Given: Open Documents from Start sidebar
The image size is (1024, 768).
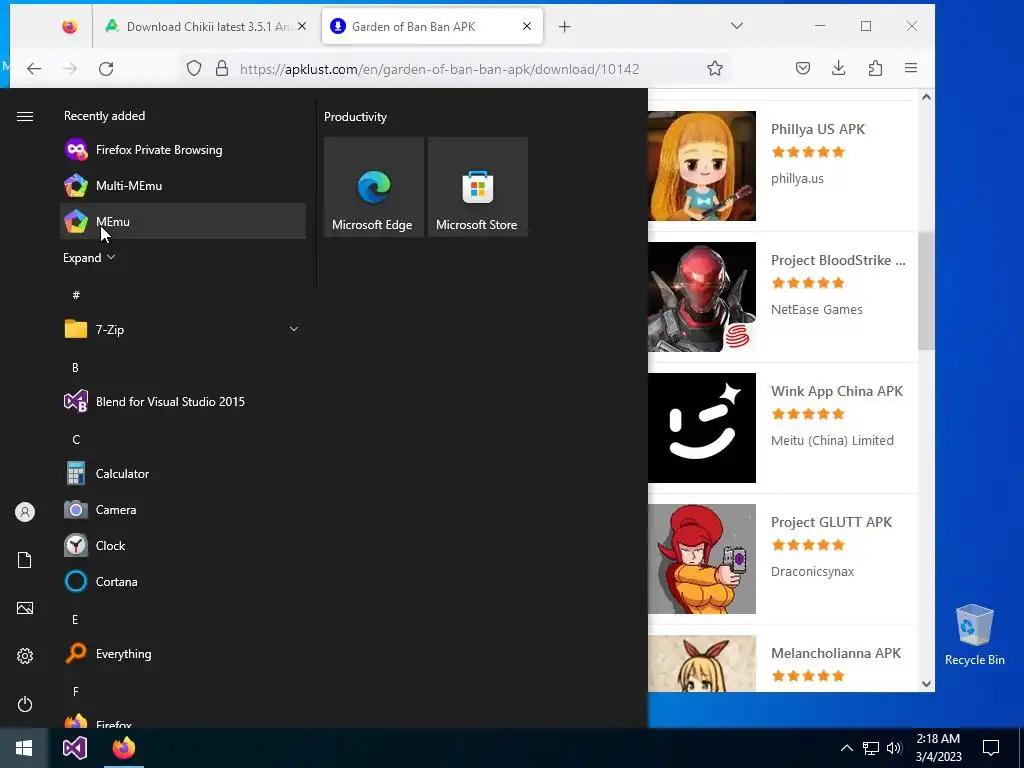Looking at the screenshot, I should click(x=25, y=560).
